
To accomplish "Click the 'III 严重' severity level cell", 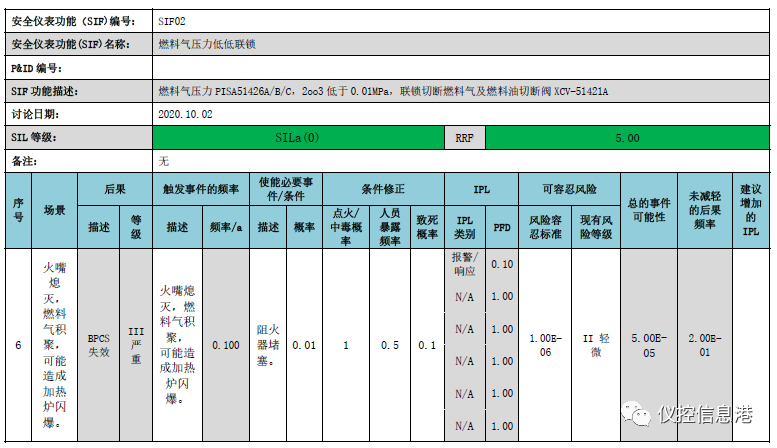I will pyautogui.click(x=136, y=345).
